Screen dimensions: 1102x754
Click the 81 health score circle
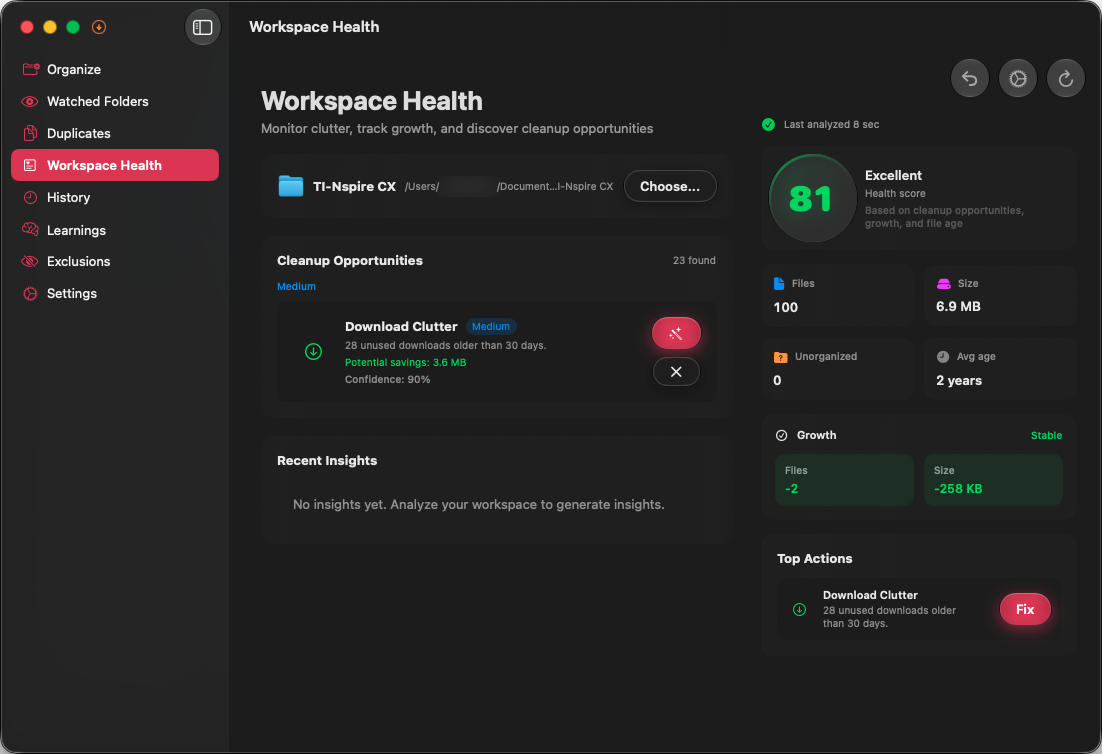pyautogui.click(x=812, y=198)
